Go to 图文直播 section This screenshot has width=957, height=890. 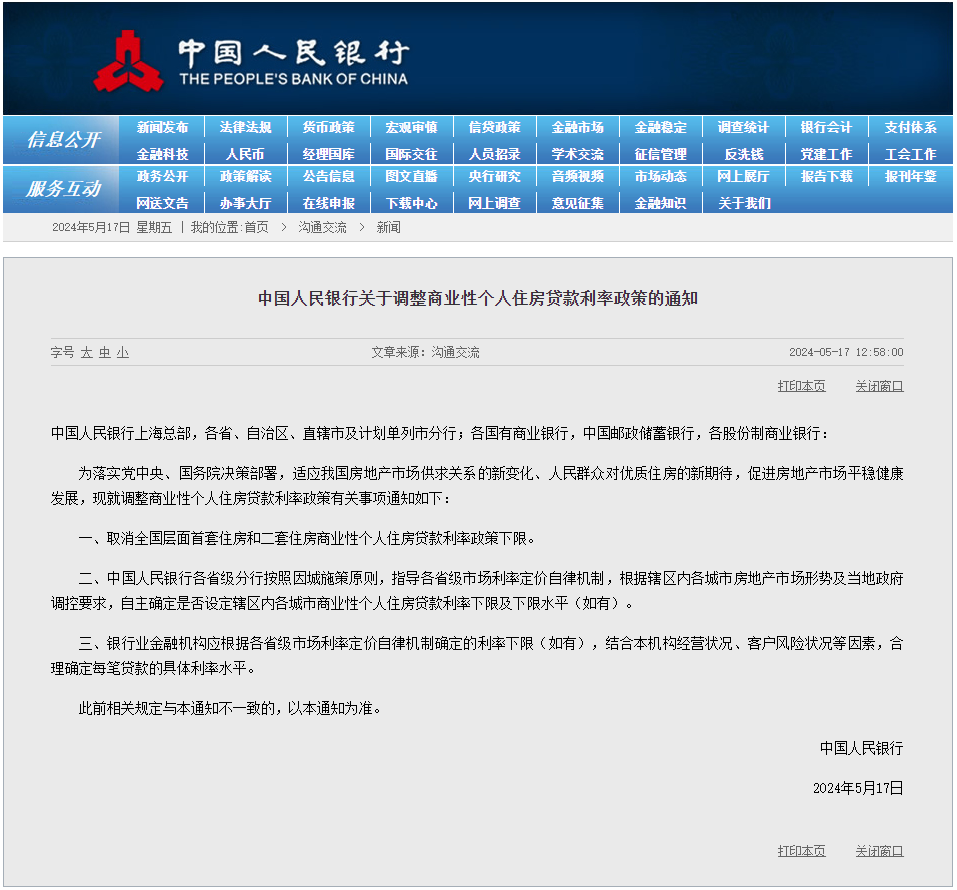411,176
